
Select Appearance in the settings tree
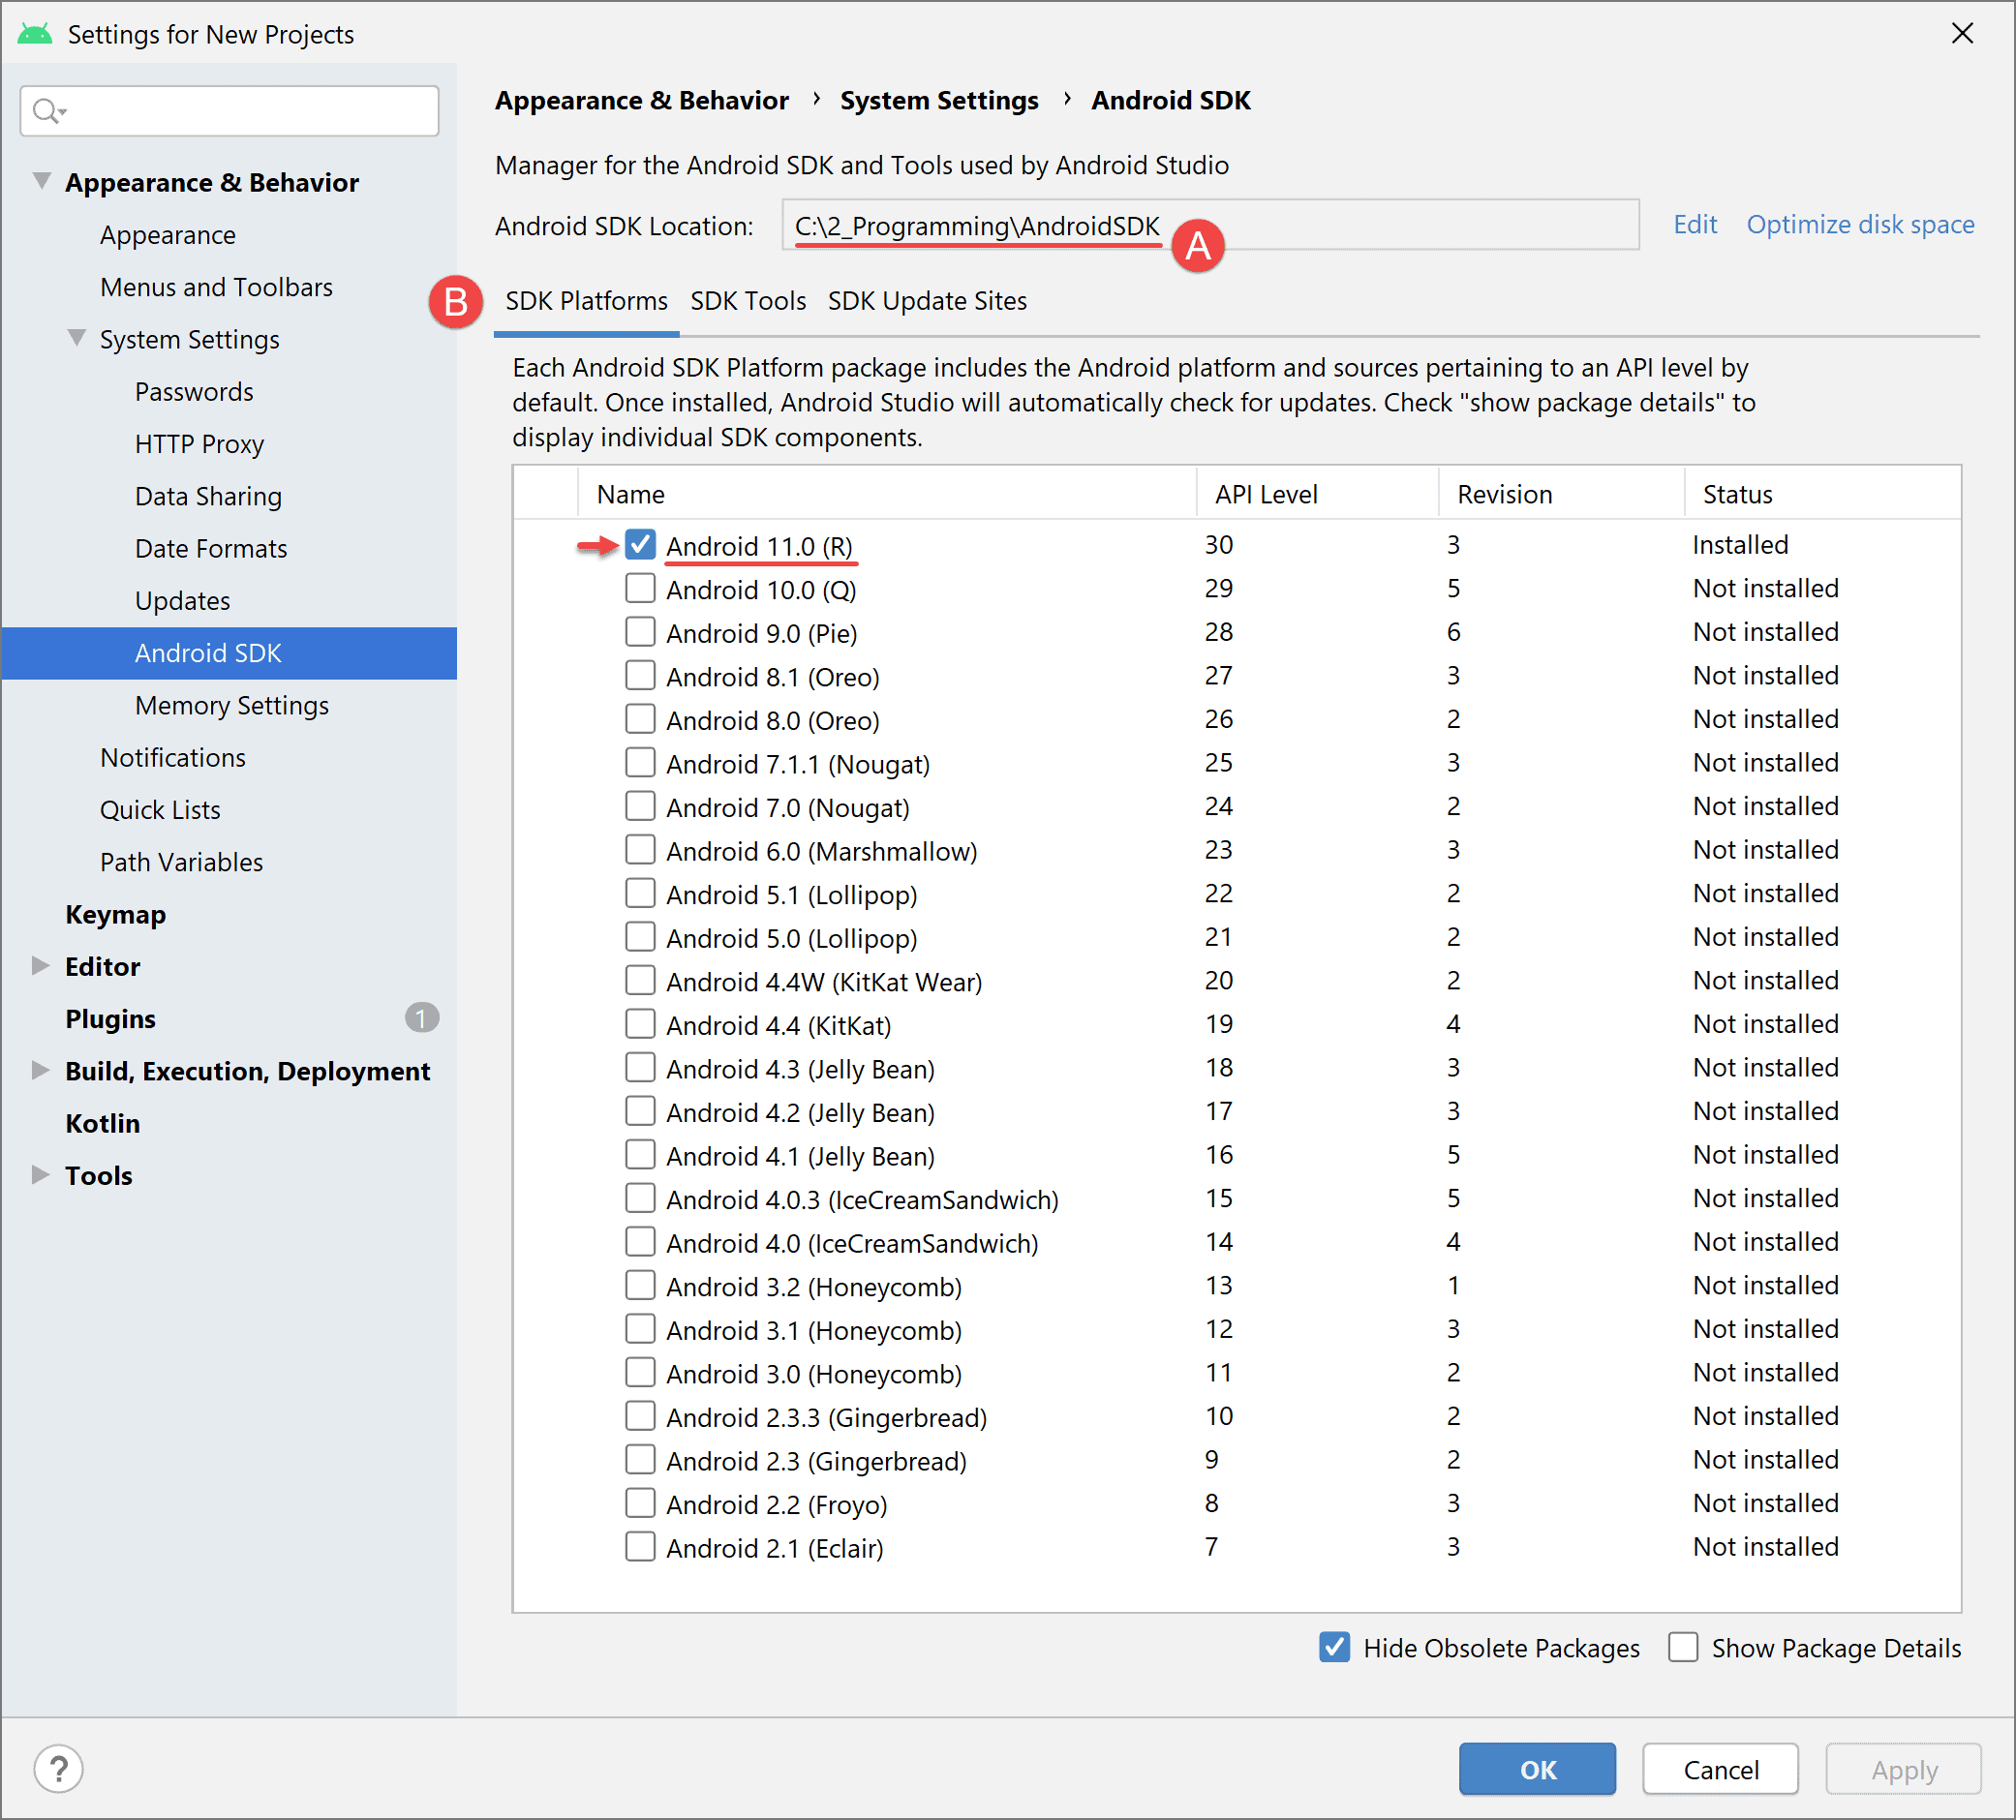click(x=168, y=235)
